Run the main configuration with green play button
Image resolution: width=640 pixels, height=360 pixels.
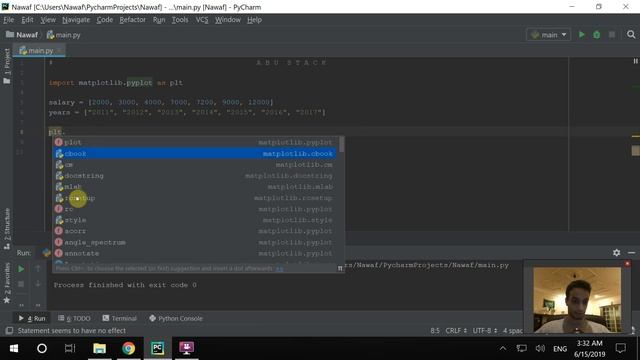point(582,35)
